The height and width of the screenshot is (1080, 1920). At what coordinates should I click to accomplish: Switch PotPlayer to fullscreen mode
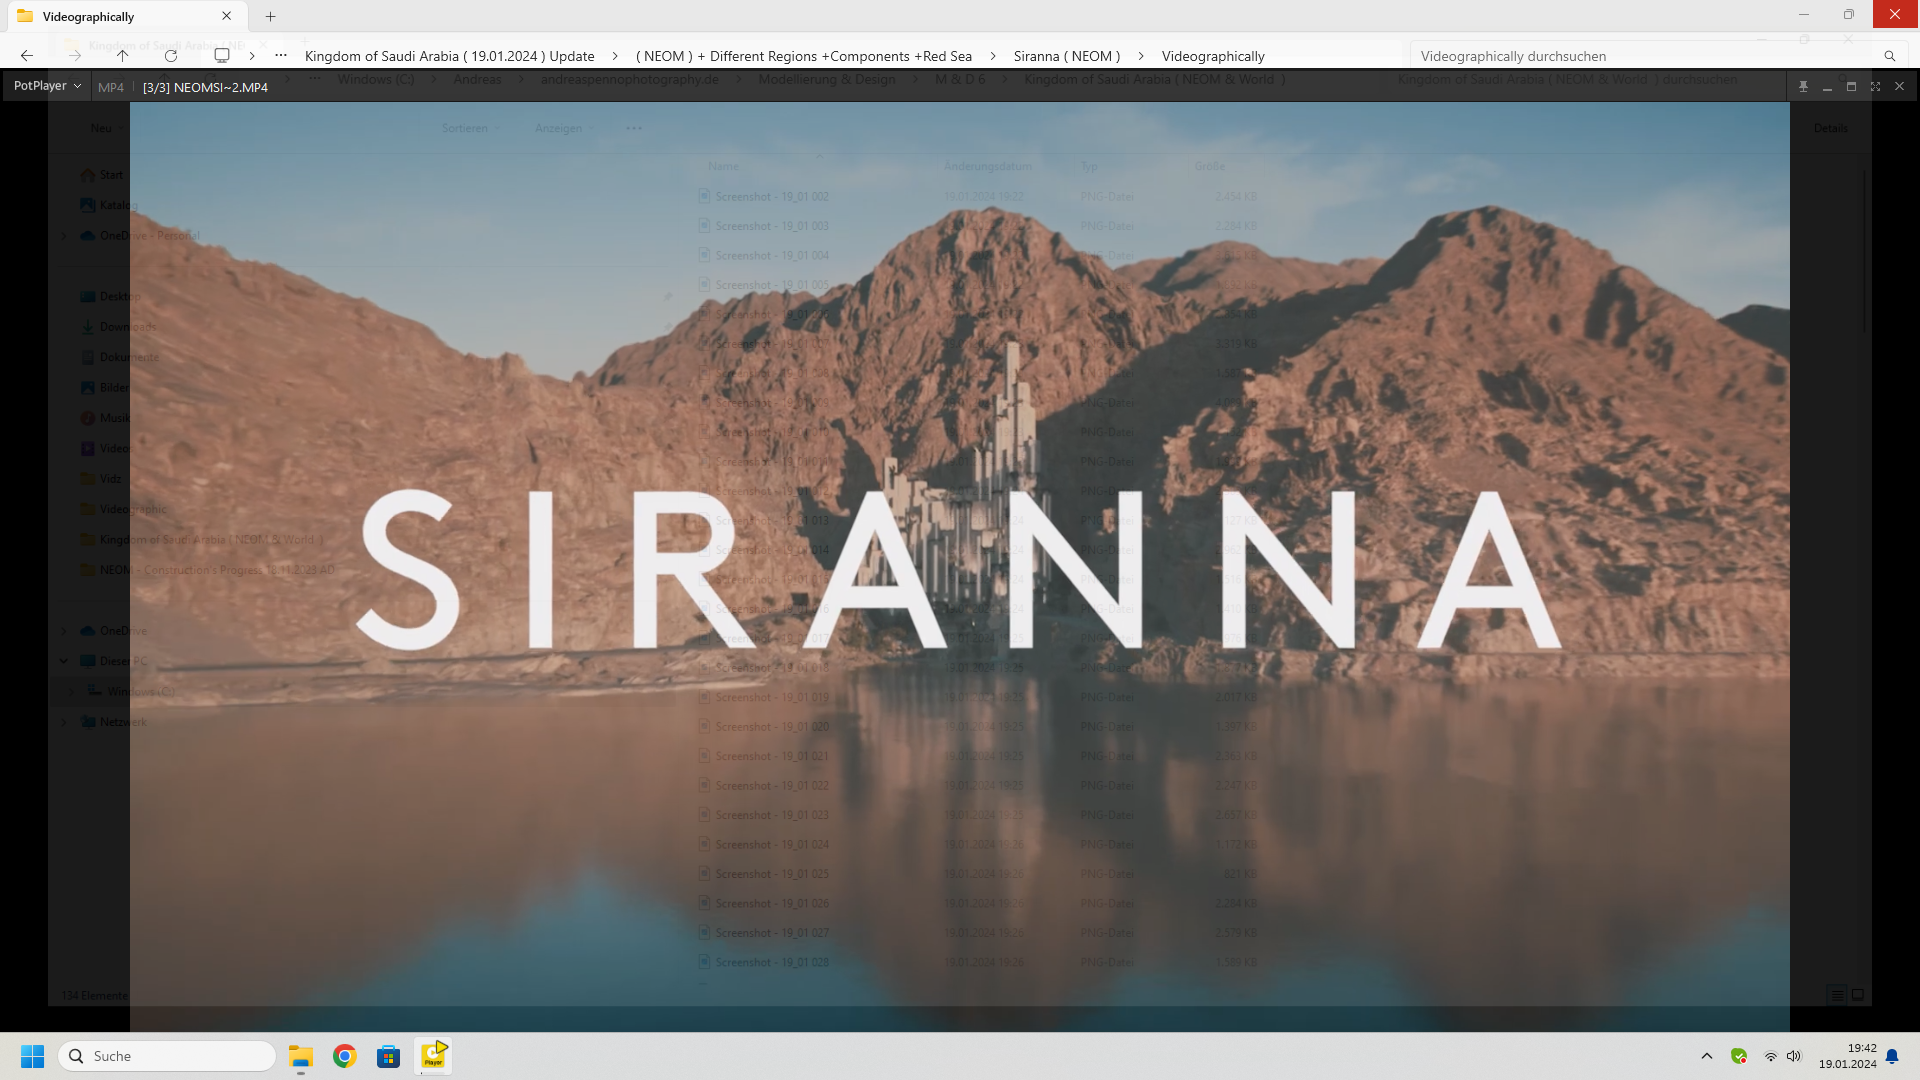tap(1875, 87)
